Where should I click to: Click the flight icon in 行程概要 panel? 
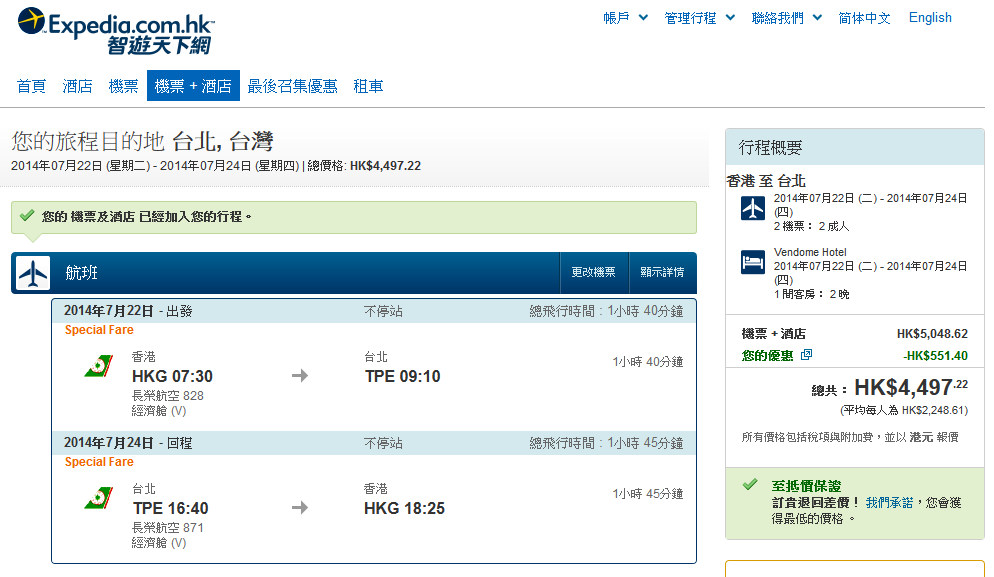(x=753, y=207)
